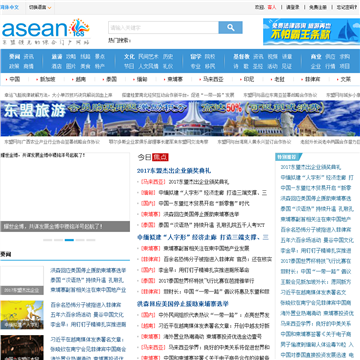Open the 要闻 navigation section
Screen dimensions: 360x360
[14, 57]
